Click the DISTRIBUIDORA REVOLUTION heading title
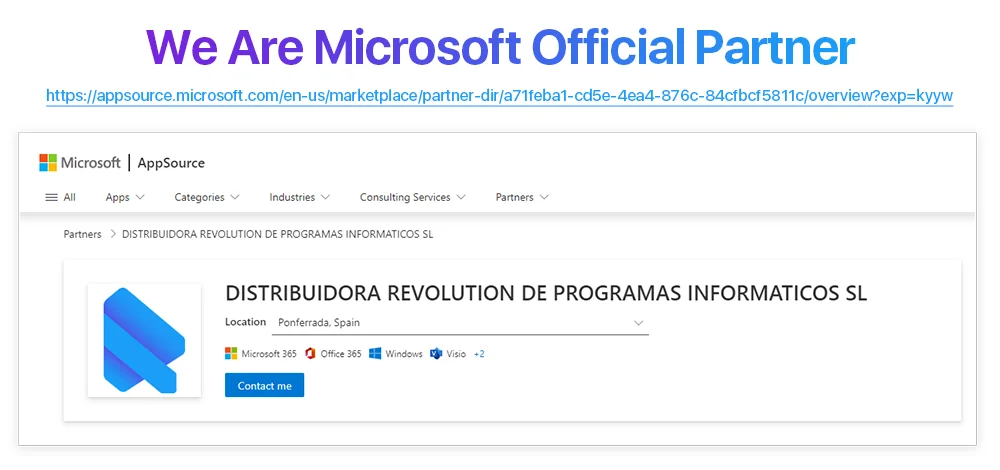Viewport: 1000px width, 470px height. click(546, 293)
